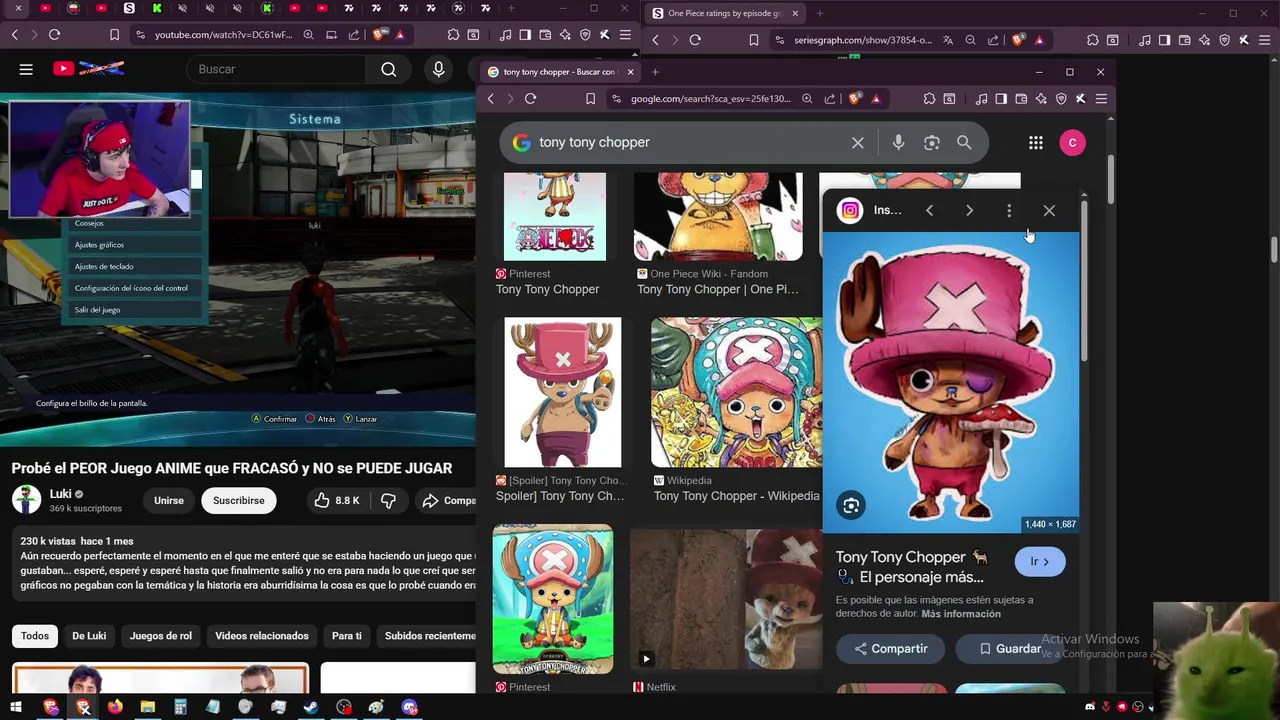Reload the Google search page
1280x720 pixels.
[531, 99]
